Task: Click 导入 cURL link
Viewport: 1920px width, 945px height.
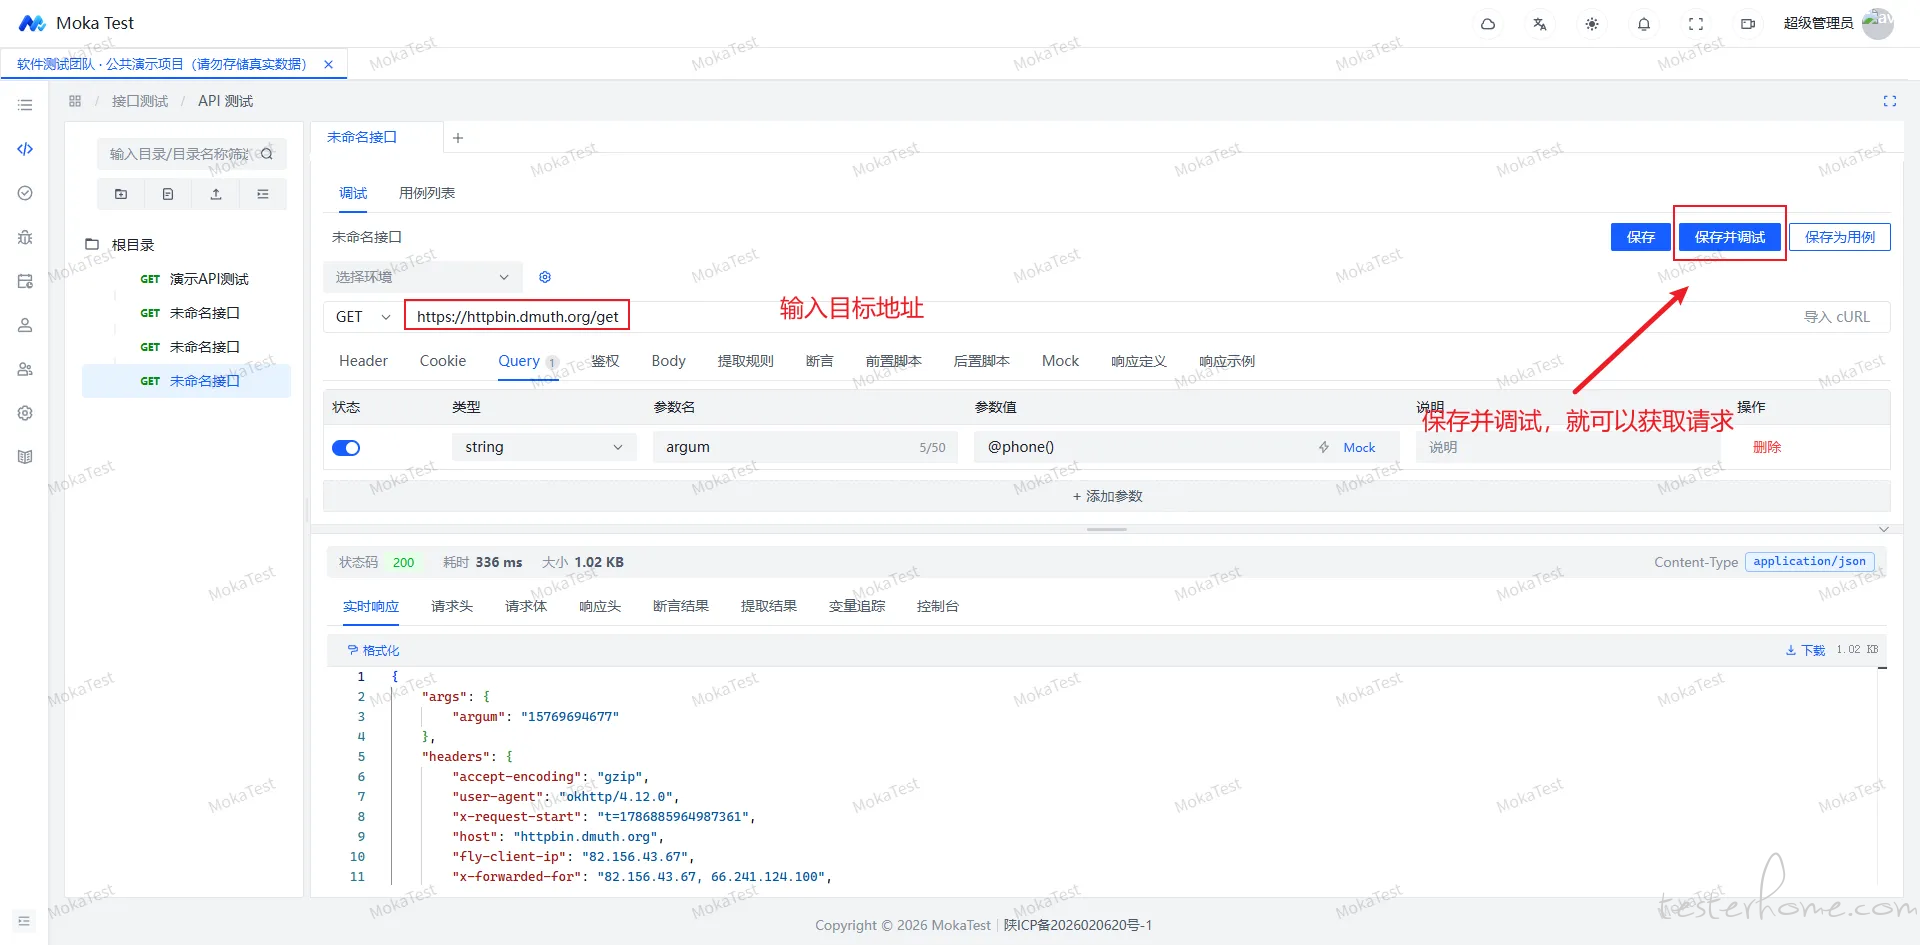Action: coord(1837,317)
